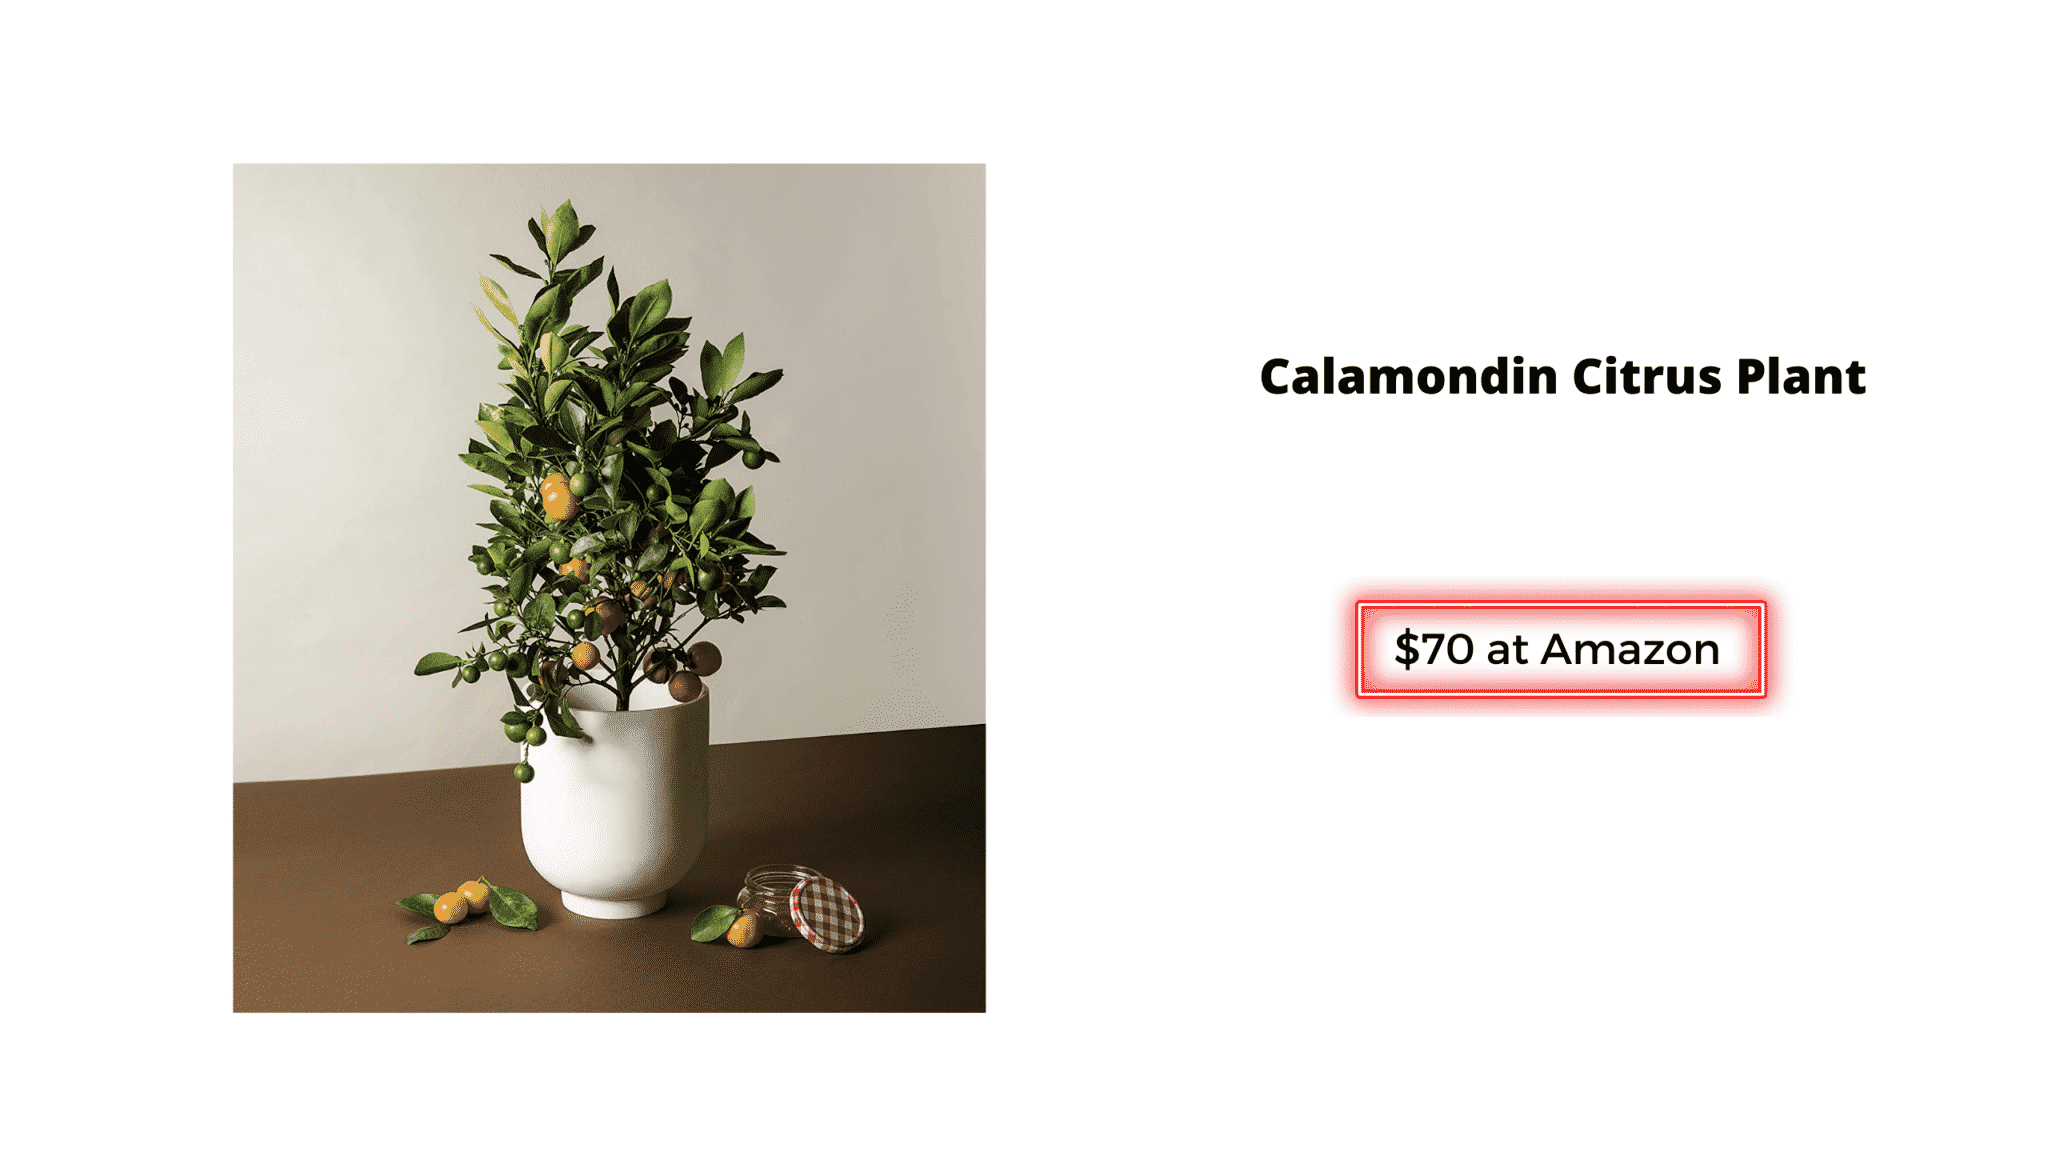Viewport: 2048px width, 1152px height.
Task: Click the orange fruit beside the jar
Action: click(743, 930)
